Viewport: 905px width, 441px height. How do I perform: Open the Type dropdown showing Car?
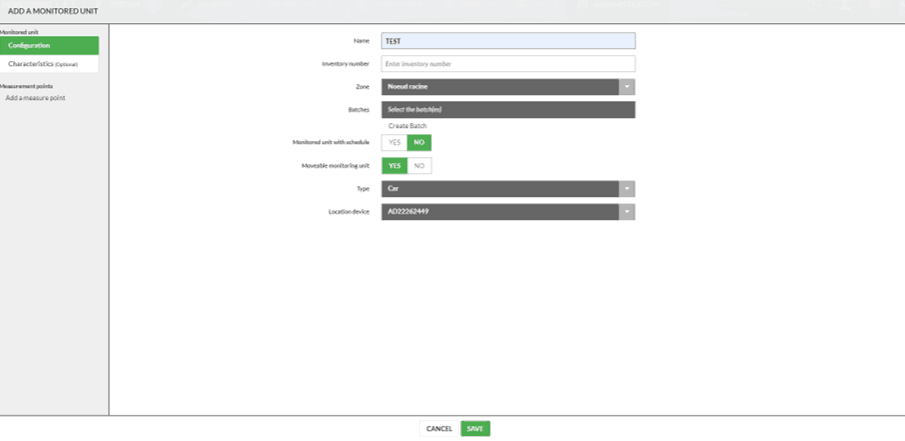coord(500,189)
